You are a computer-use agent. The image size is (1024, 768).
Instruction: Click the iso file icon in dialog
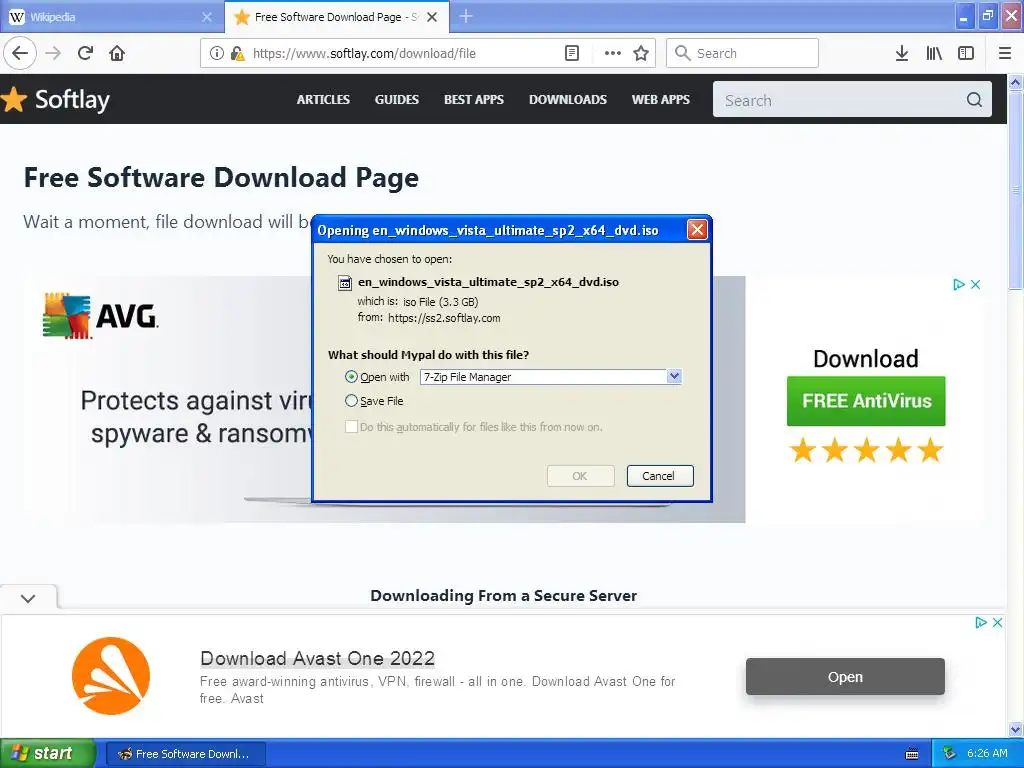coord(344,282)
